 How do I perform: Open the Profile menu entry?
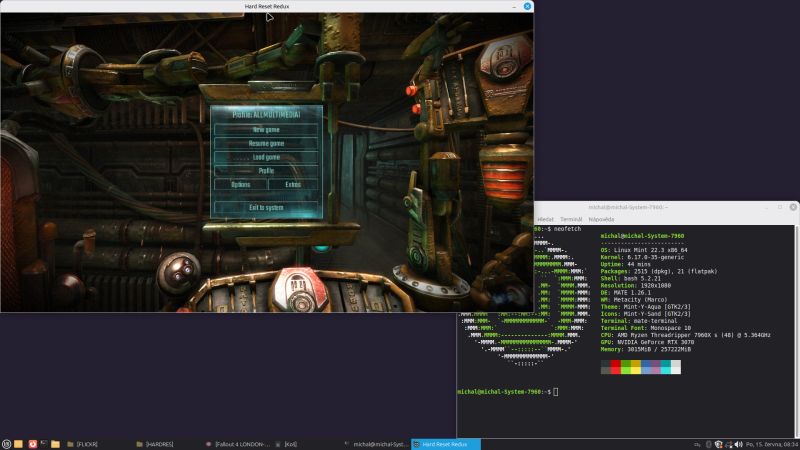(x=266, y=170)
